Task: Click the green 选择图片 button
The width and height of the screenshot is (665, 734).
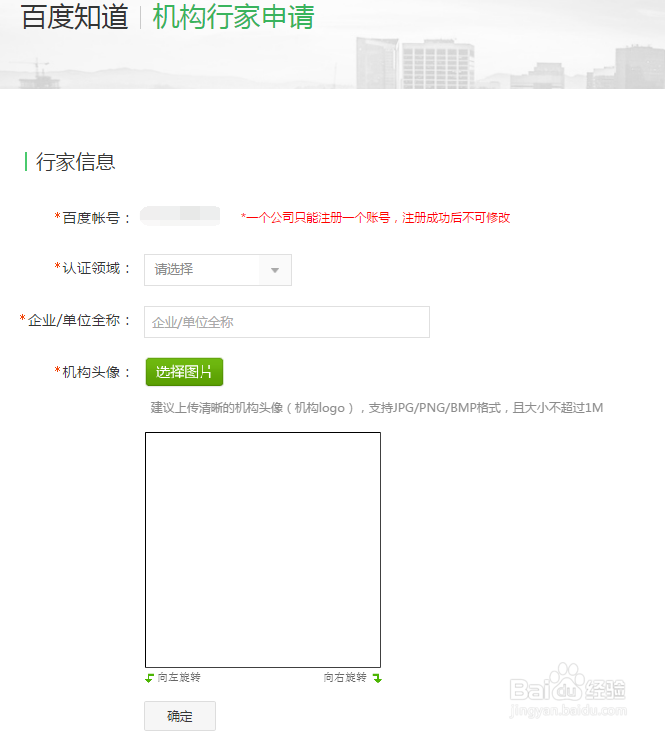Action: coord(184,372)
